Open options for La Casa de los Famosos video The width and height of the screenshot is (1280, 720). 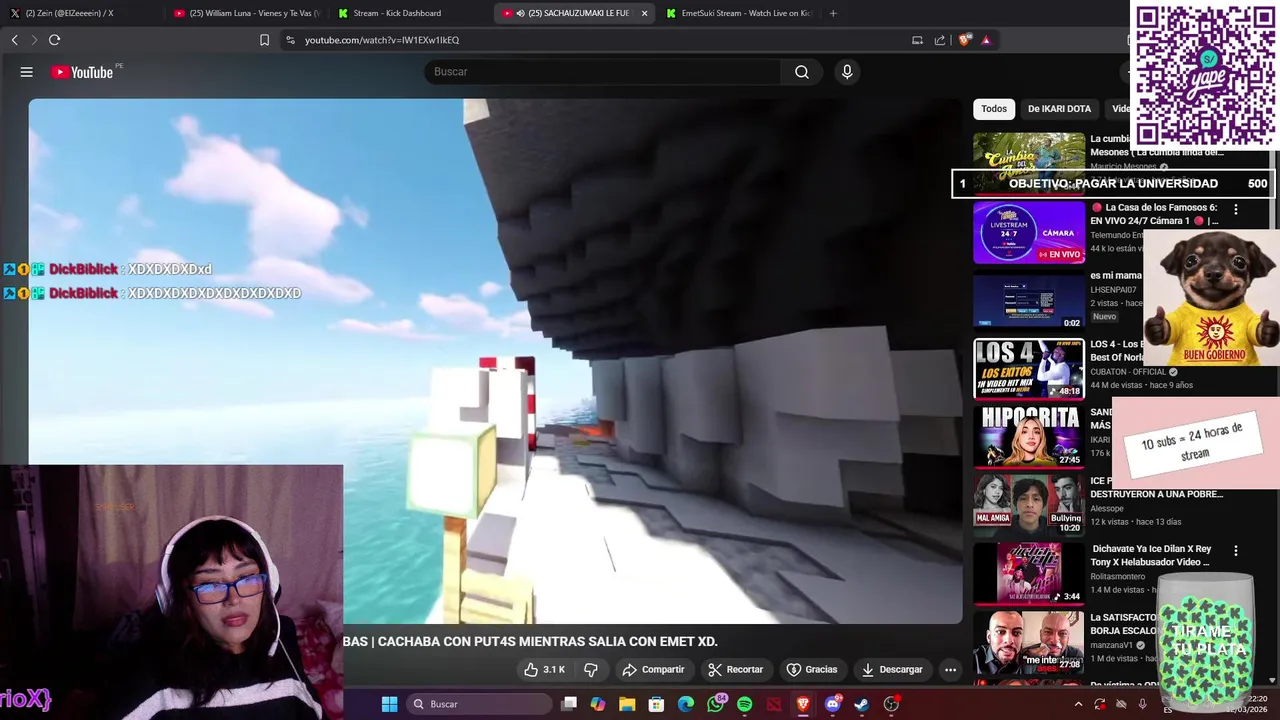pyautogui.click(x=1236, y=209)
